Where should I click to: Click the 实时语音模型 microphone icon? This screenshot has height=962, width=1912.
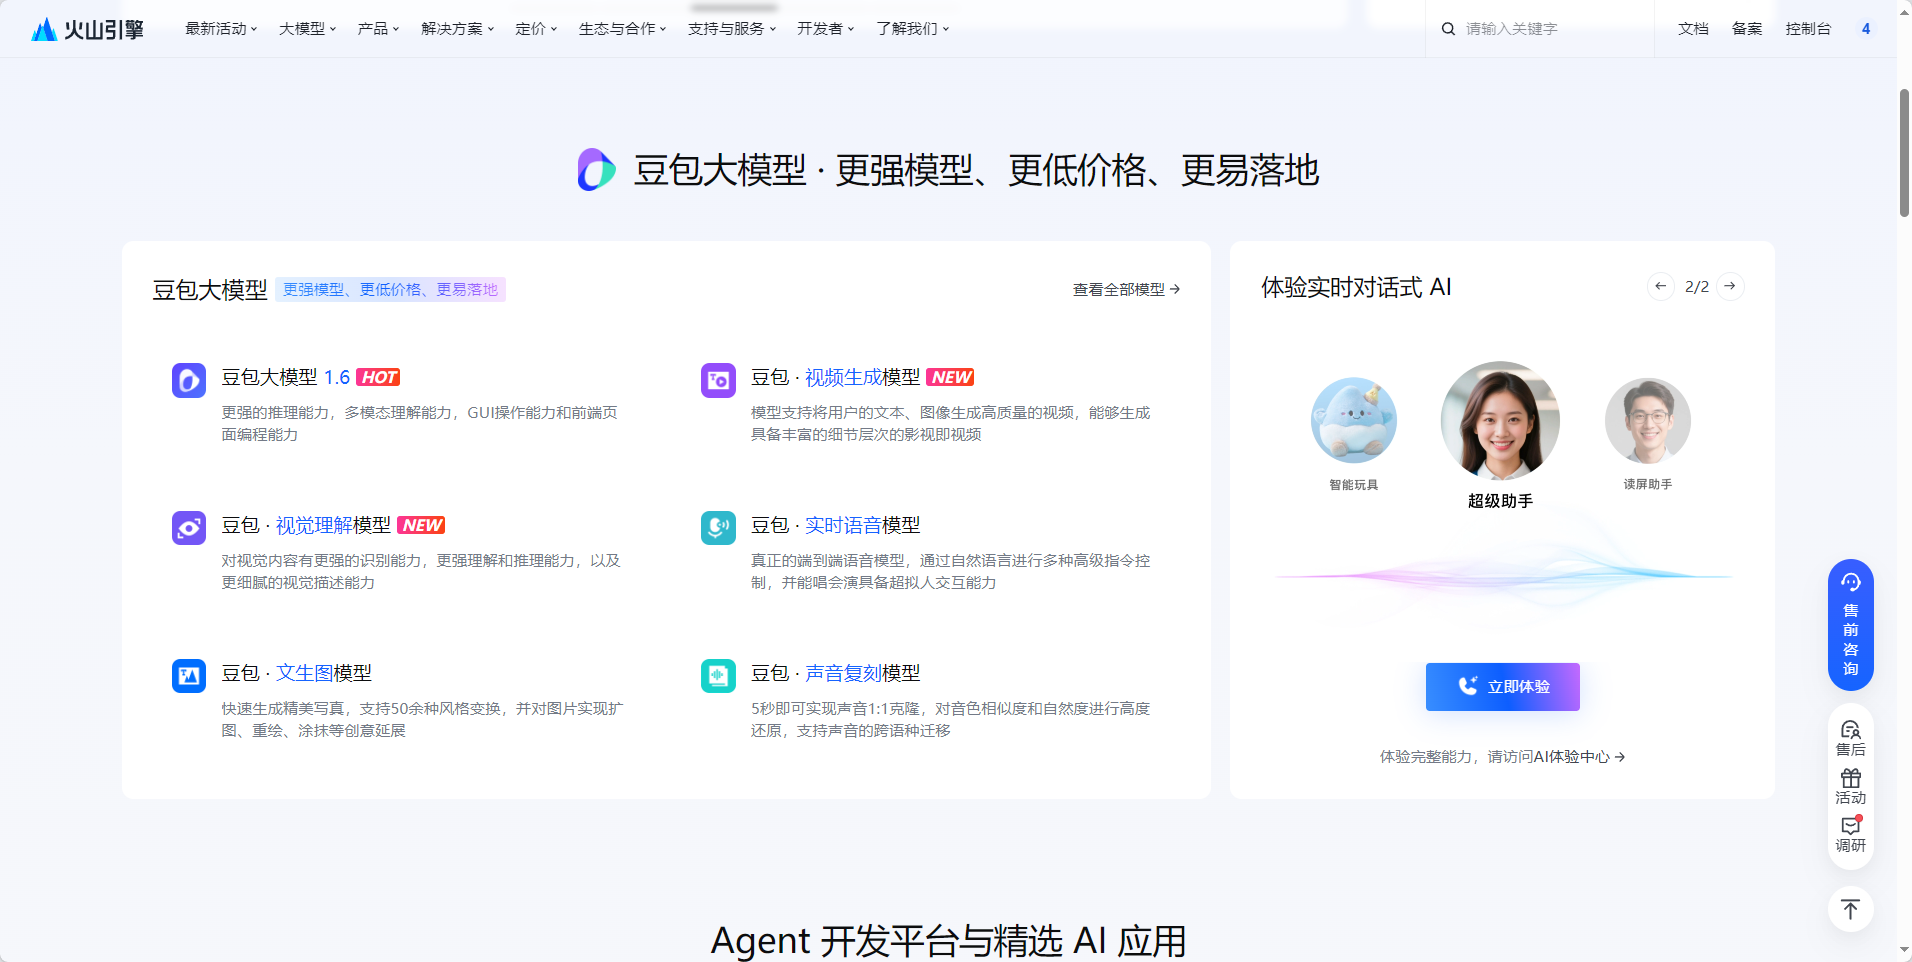point(718,528)
